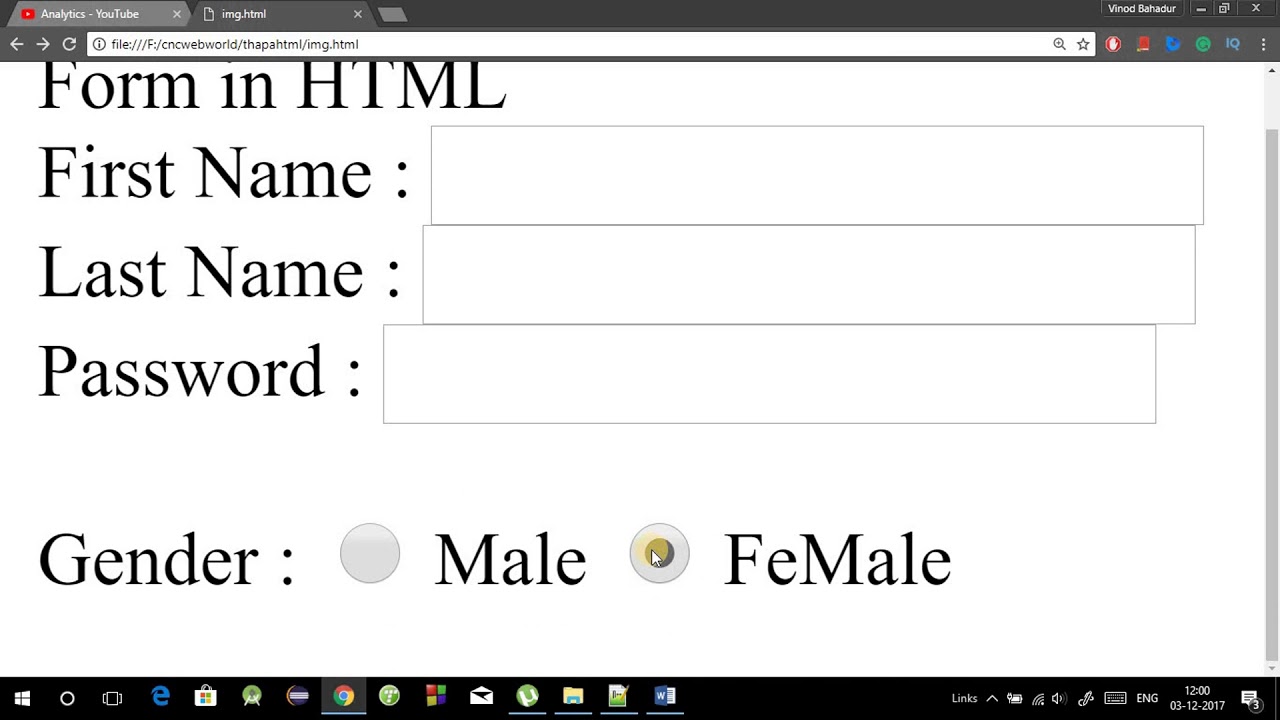Click the browser forward arrow
Viewport: 1280px width, 720px height.
coord(42,44)
